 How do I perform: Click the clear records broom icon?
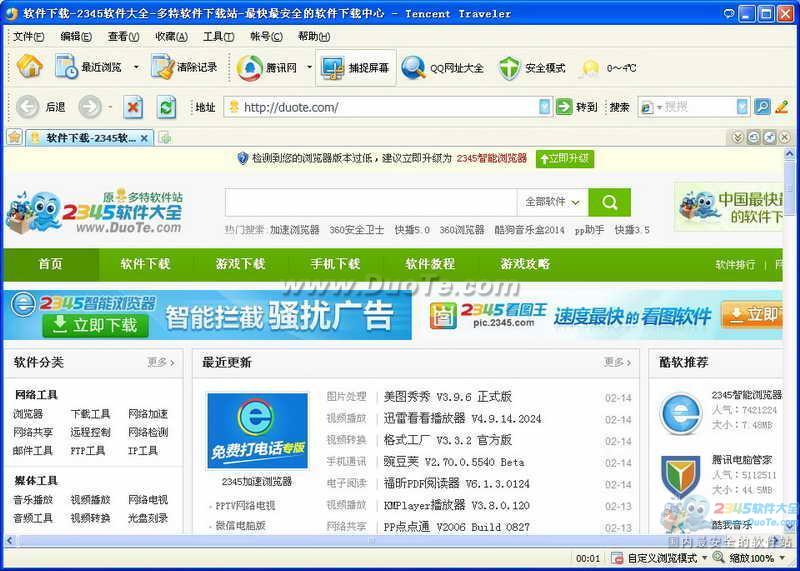163,67
